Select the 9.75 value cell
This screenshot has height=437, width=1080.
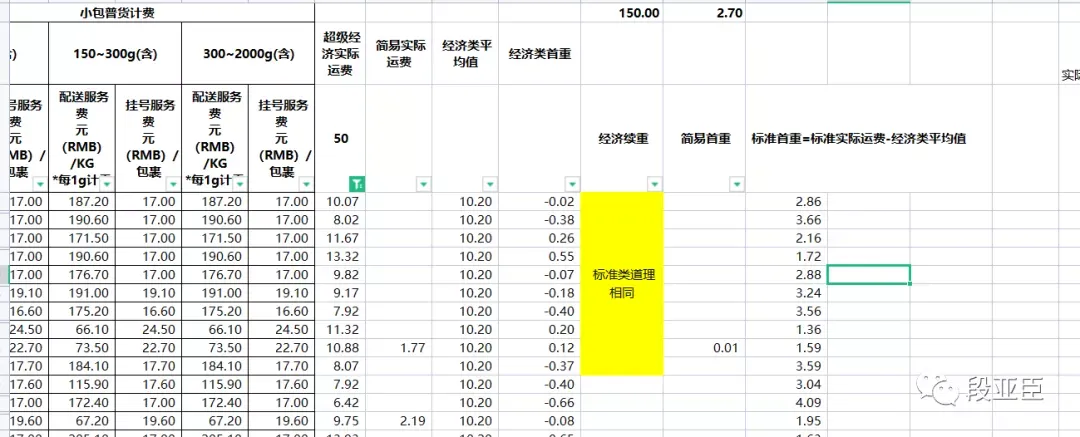coord(340,420)
